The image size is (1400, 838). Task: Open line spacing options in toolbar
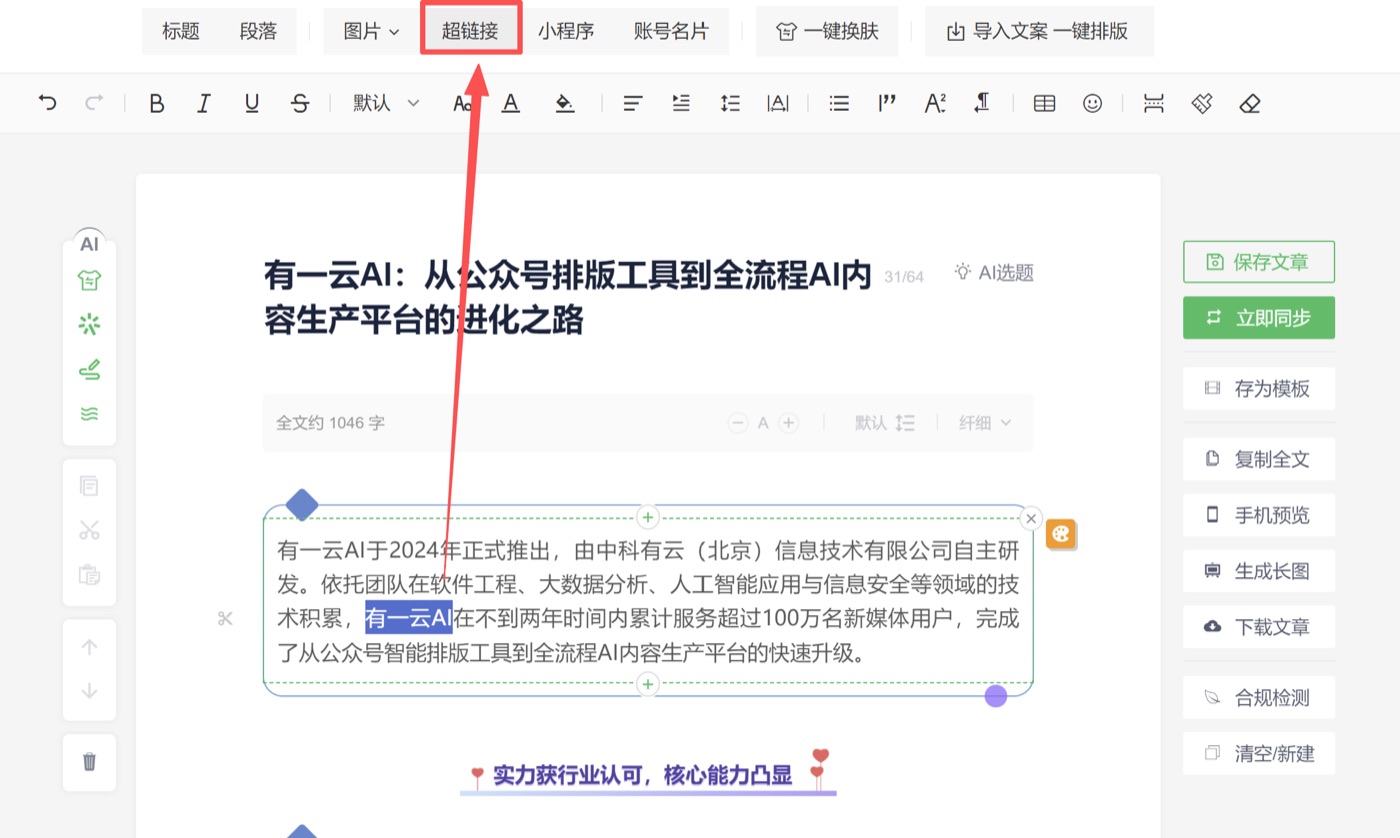click(730, 102)
